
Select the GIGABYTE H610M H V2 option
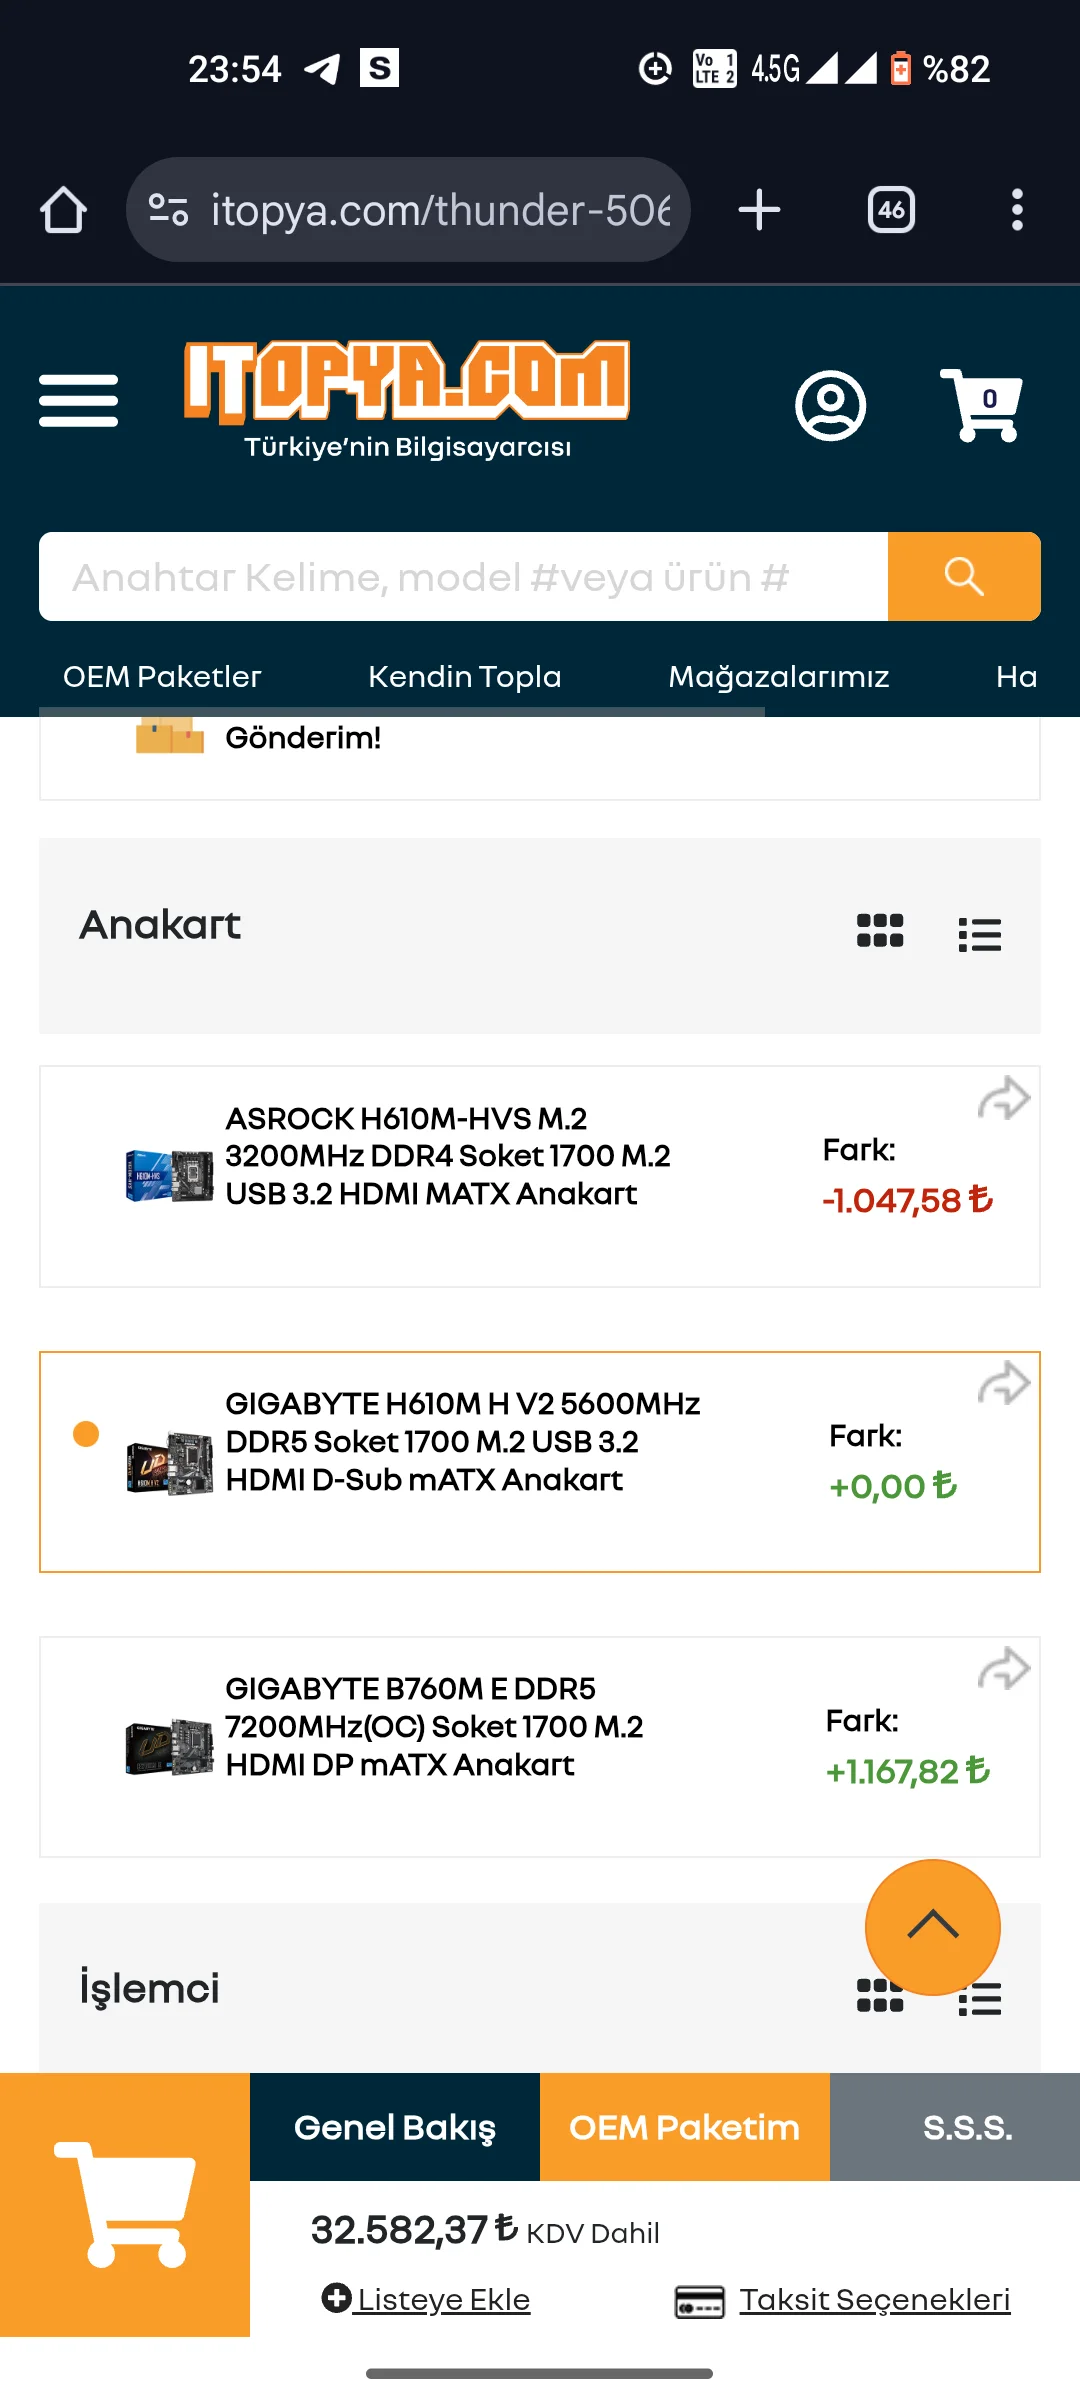pyautogui.click(x=462, y=1442)
